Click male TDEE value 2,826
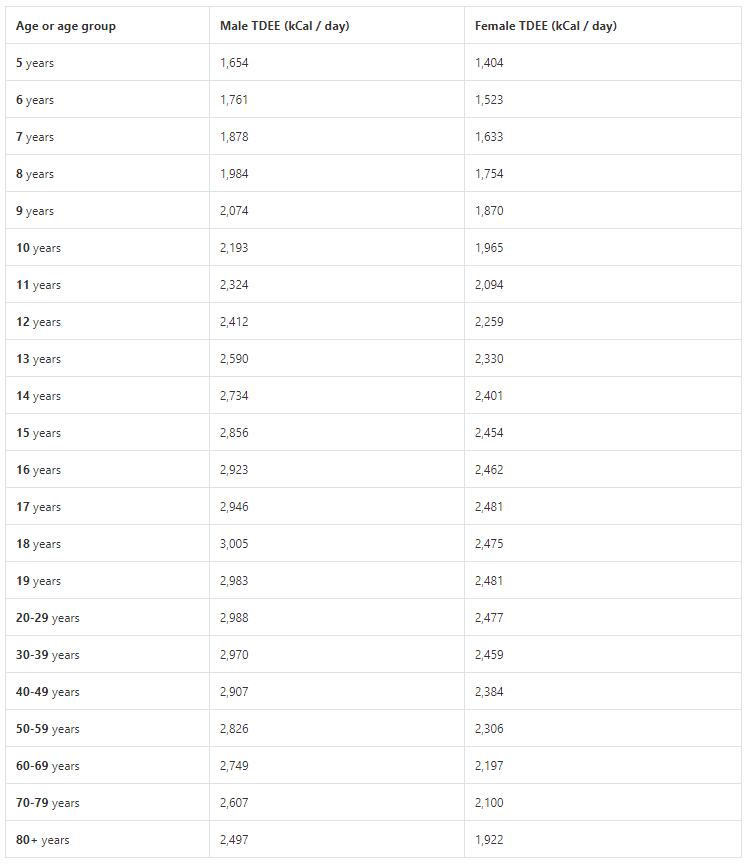Screen dimensions: 753x866 [234, 729]
